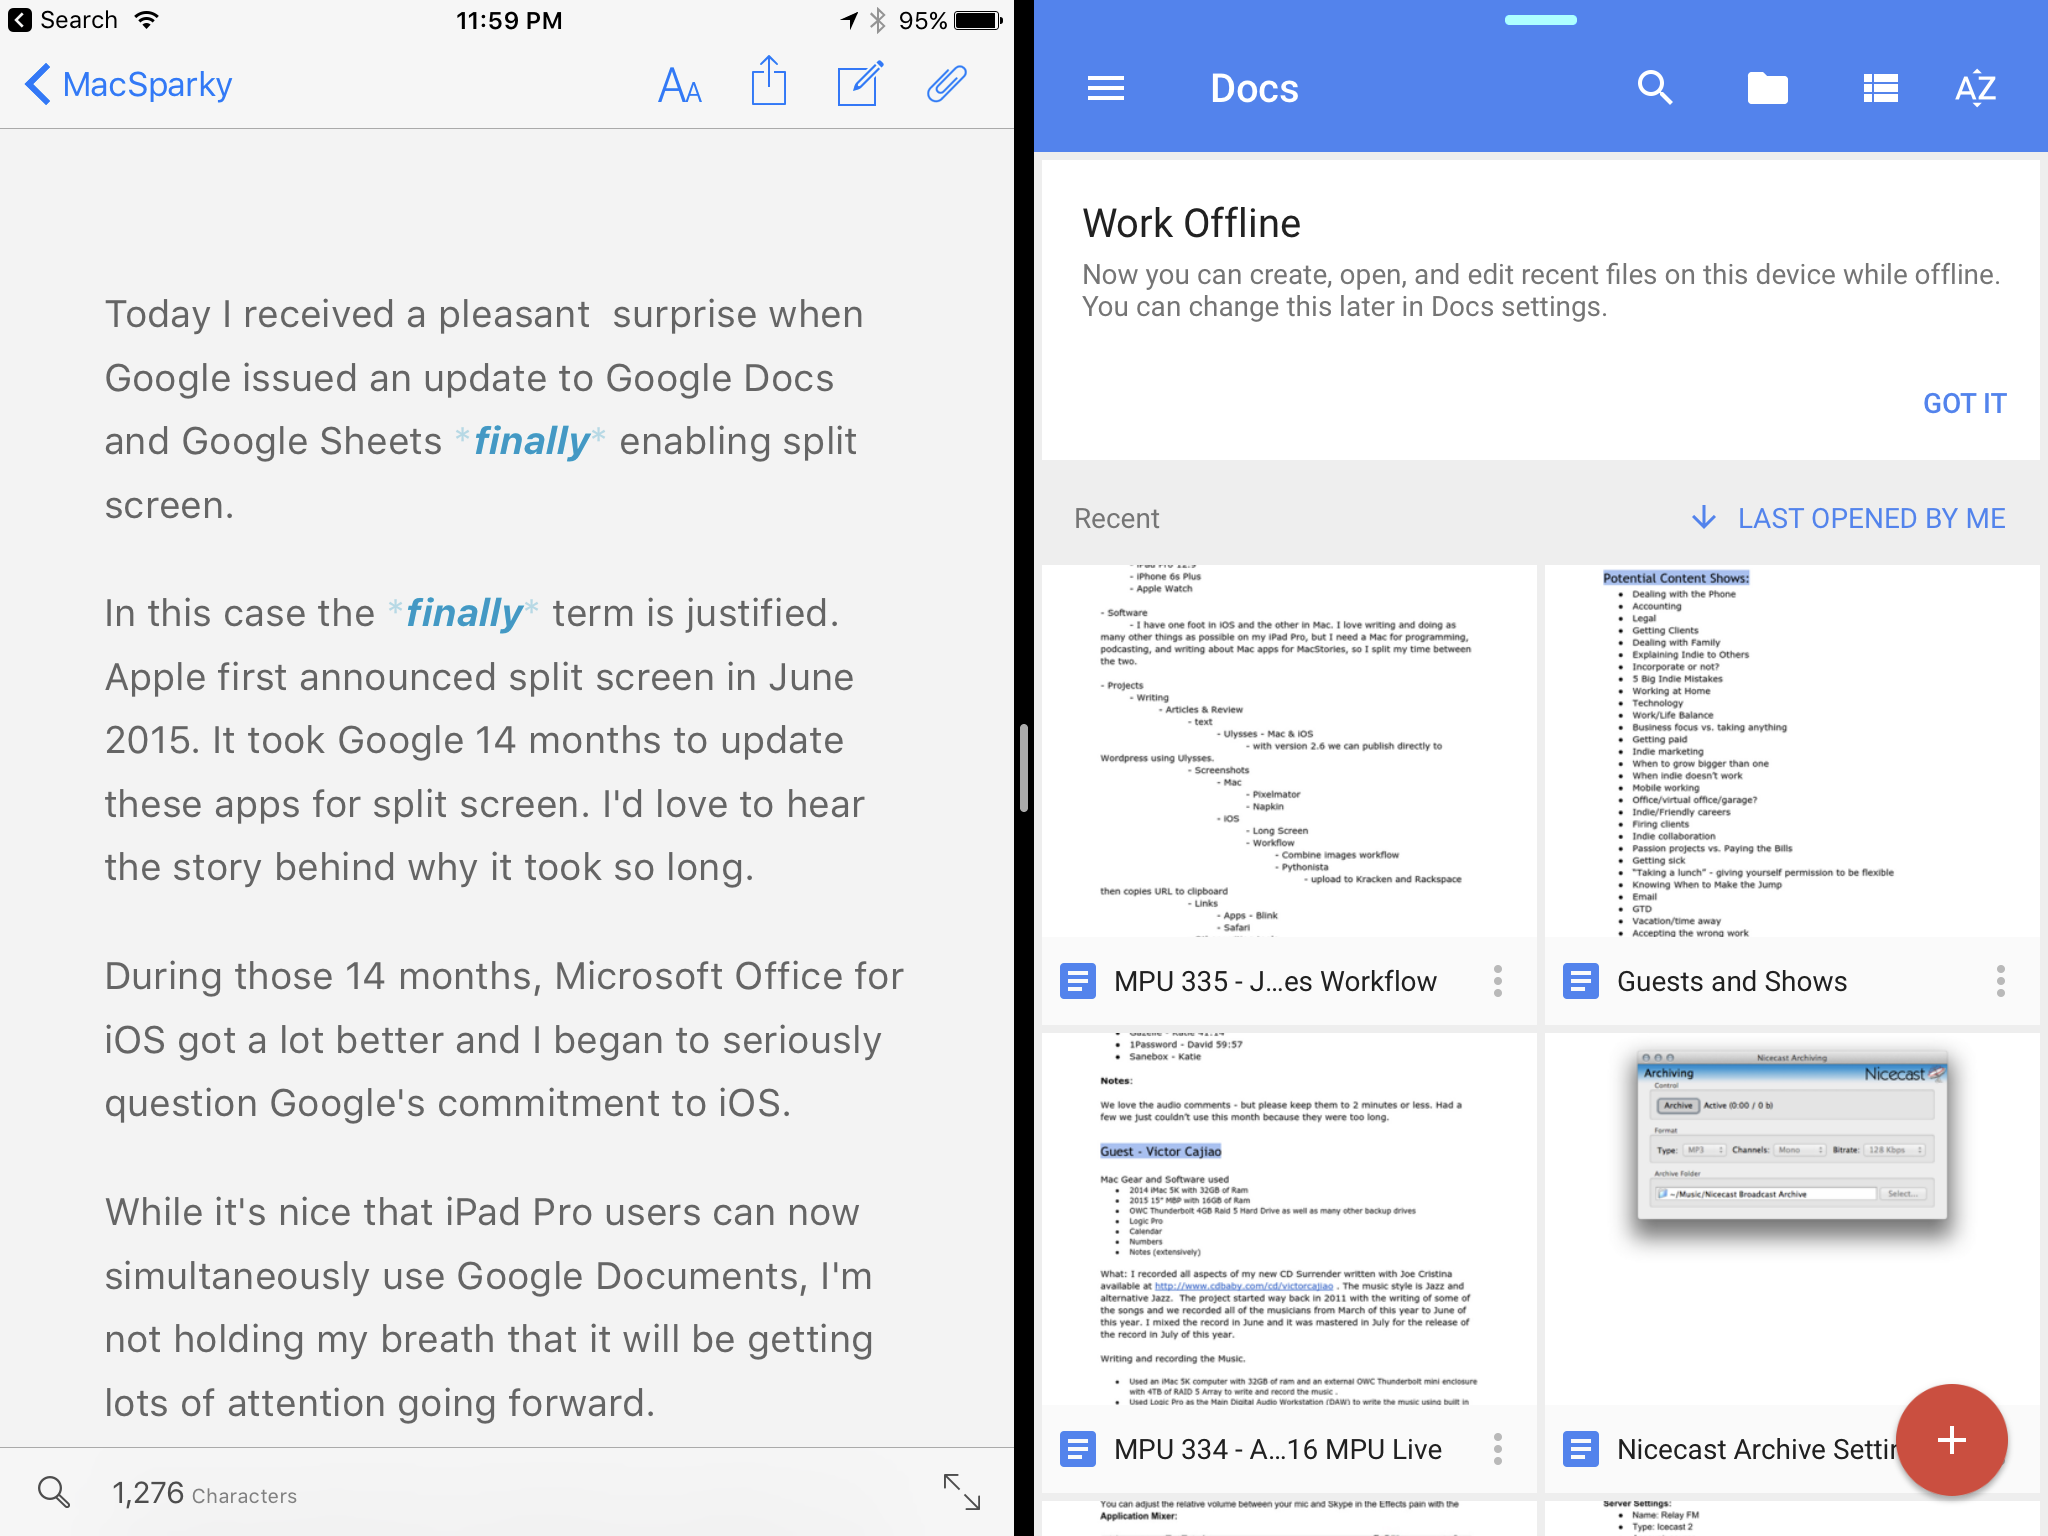2048x1536 pixels.
Task: Dismiss Work Offline card with GOT IT
Action: pos(1964,403)
